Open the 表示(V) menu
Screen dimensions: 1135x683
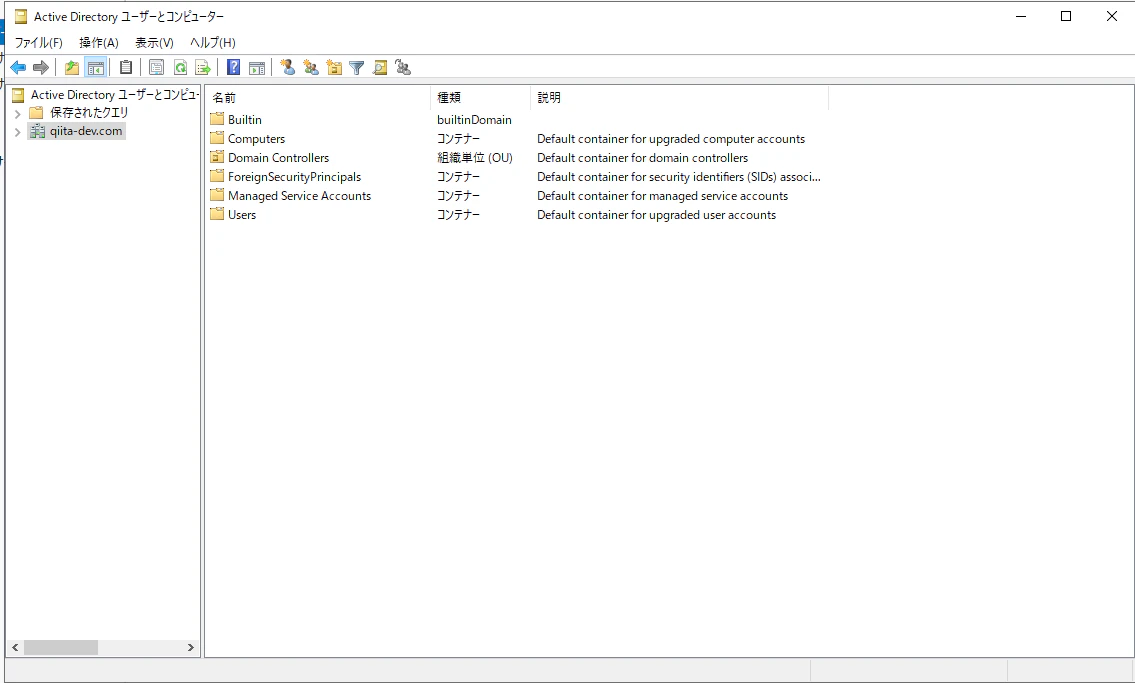pyautogui.click(x=154, y=43)
